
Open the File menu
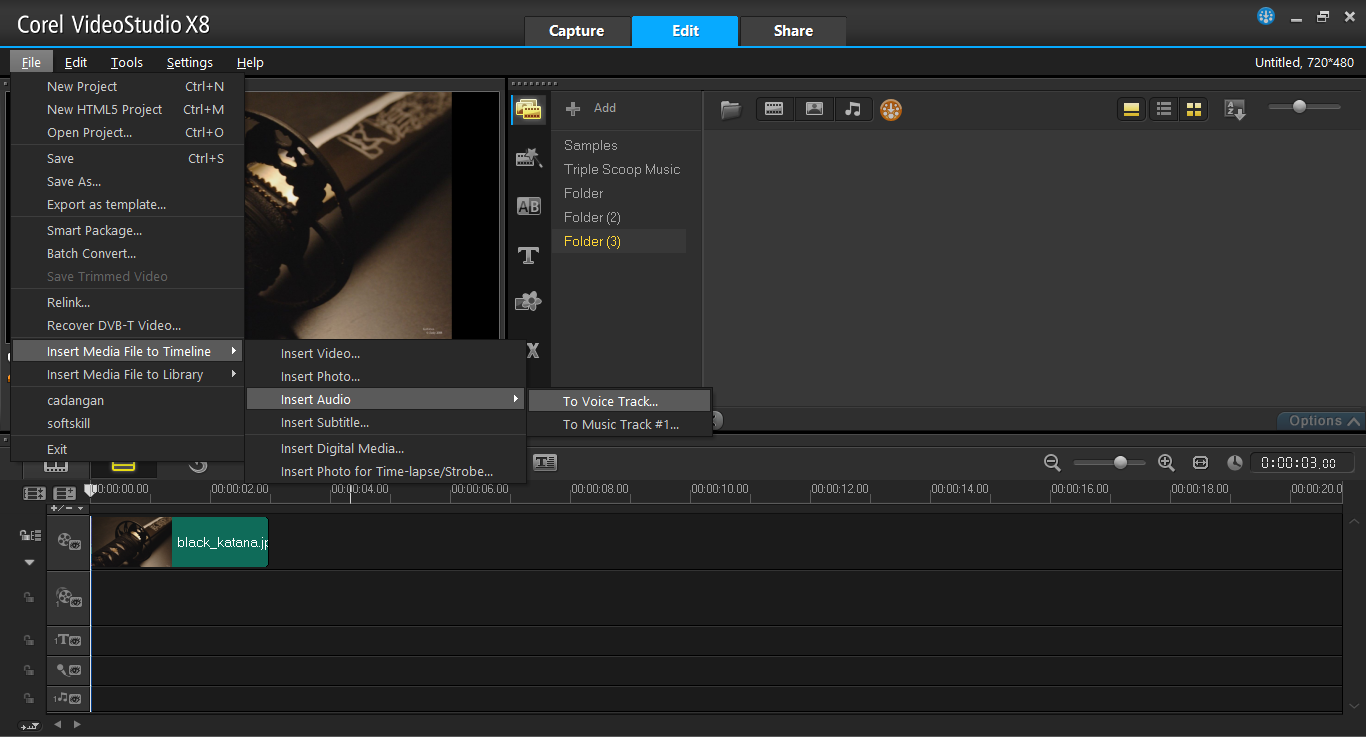pyautogui.click(x=31, y=62)
